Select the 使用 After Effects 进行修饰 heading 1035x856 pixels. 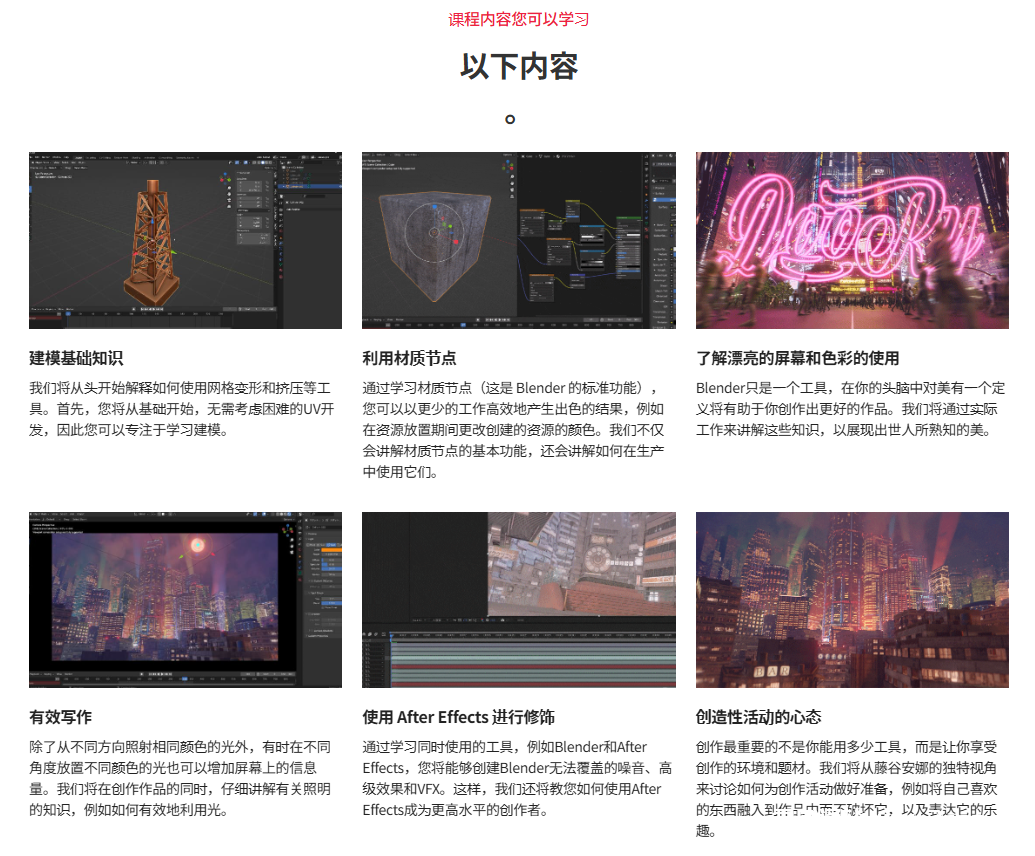458,717
